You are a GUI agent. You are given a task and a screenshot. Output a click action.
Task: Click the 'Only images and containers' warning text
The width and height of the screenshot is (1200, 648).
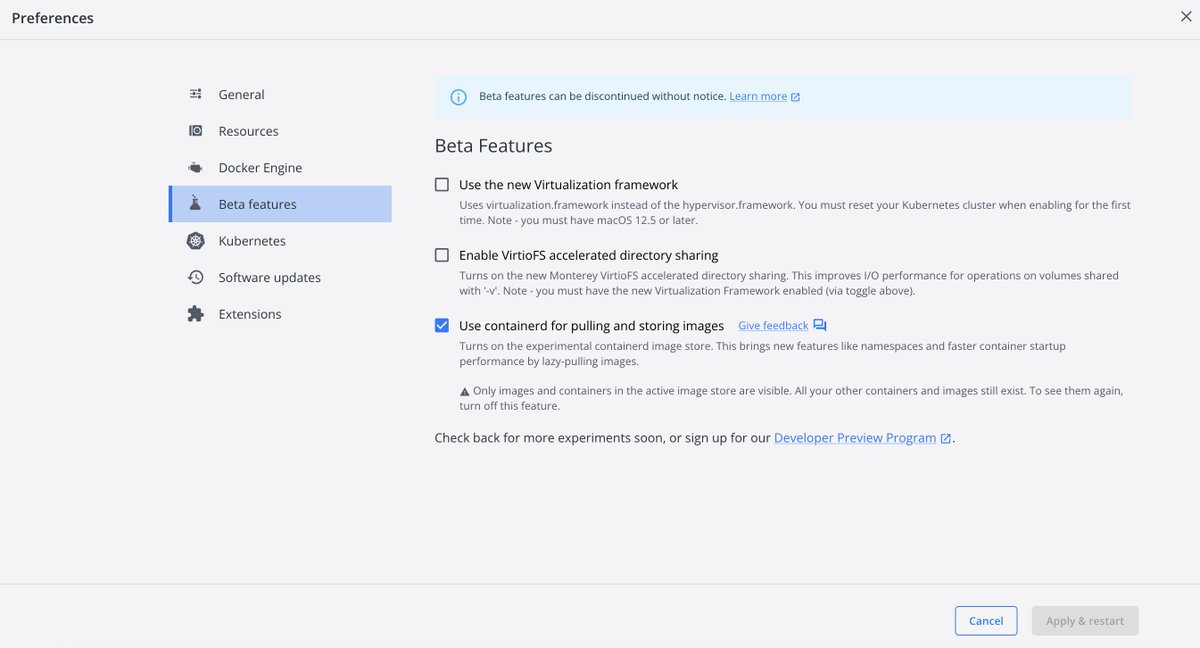[x=791, y=399]
